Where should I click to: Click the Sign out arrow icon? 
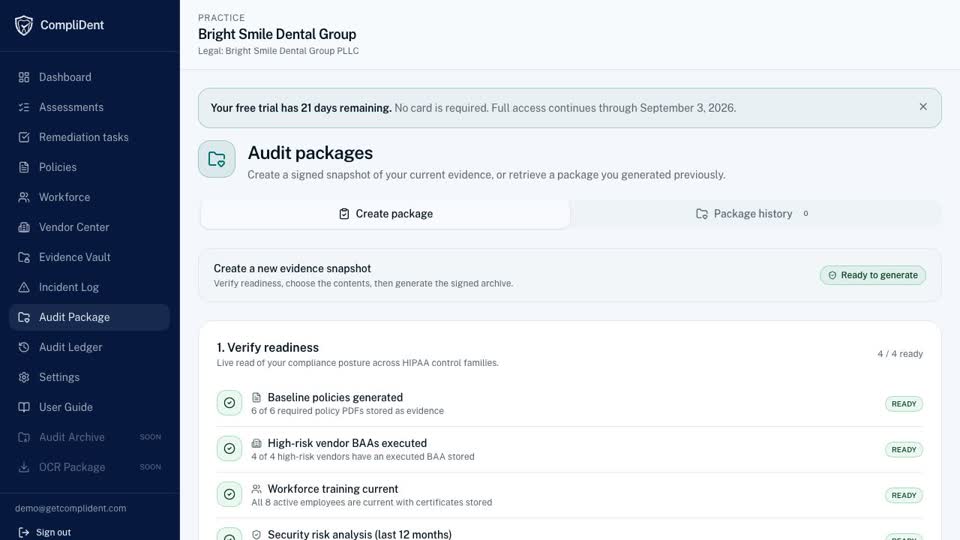[x=24, y=532]
